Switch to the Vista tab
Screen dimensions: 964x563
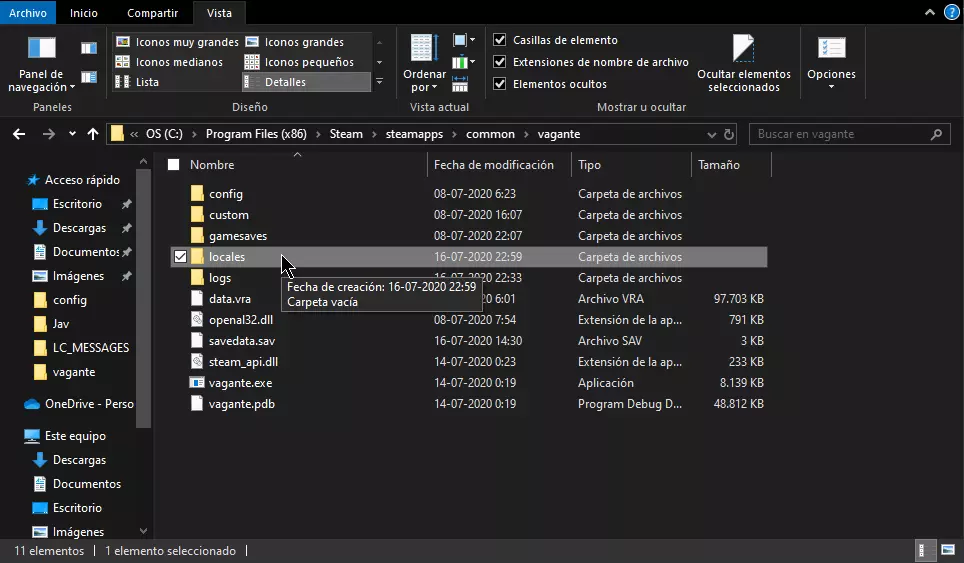pos(219,12)
